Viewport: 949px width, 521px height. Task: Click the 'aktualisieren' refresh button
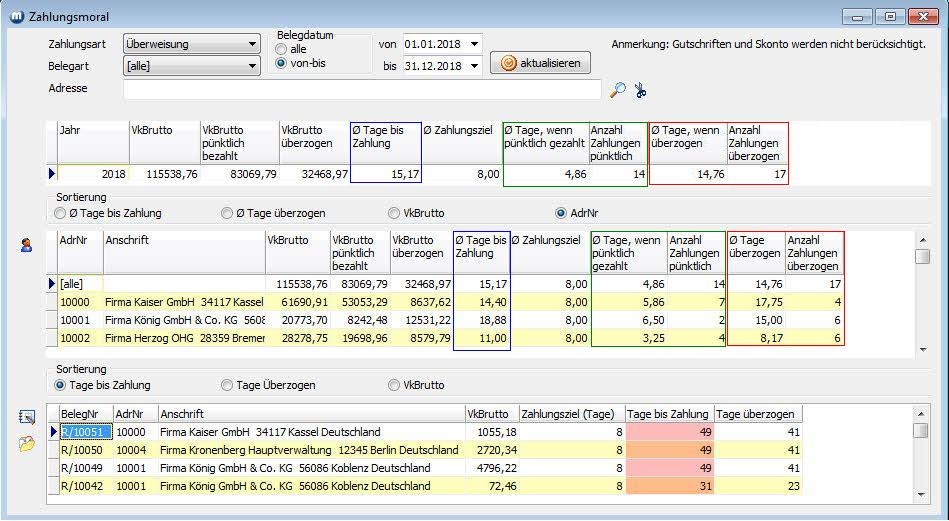tap(540, 62)
